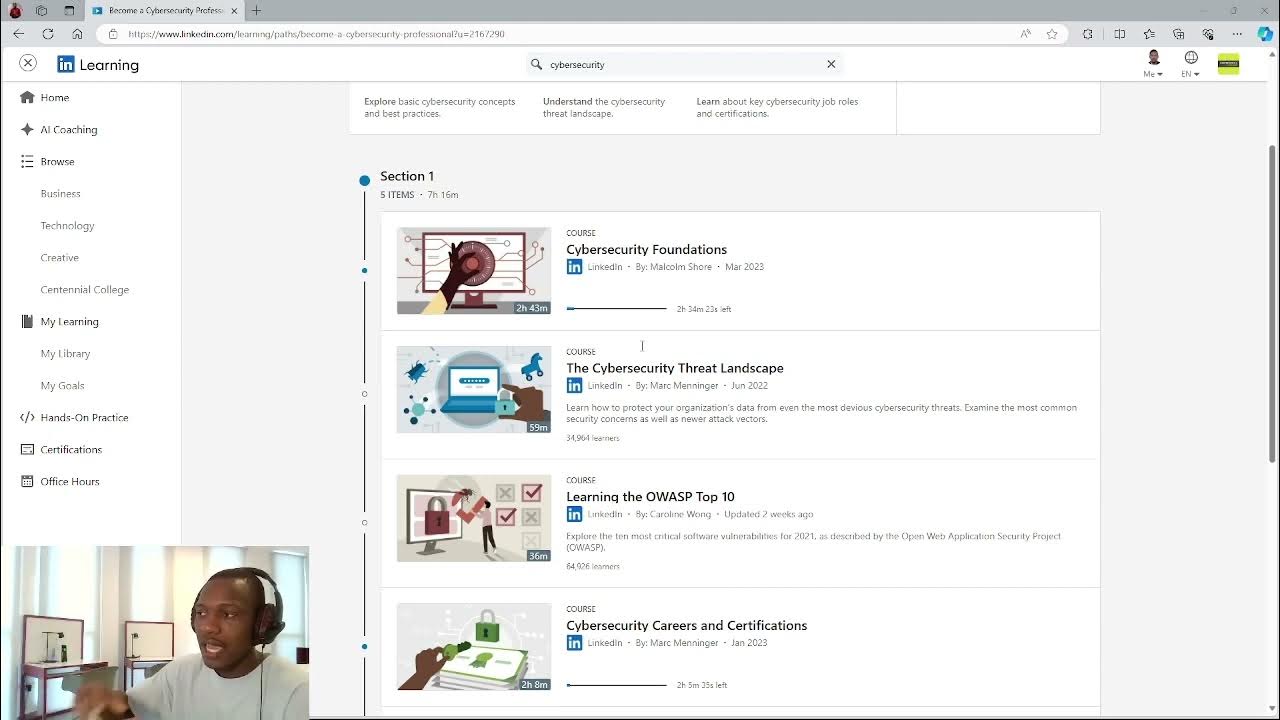The height and width of the screenshot is (720, 1280).
Task: Clear the cybersecurity search text
Action: [831, 64]
